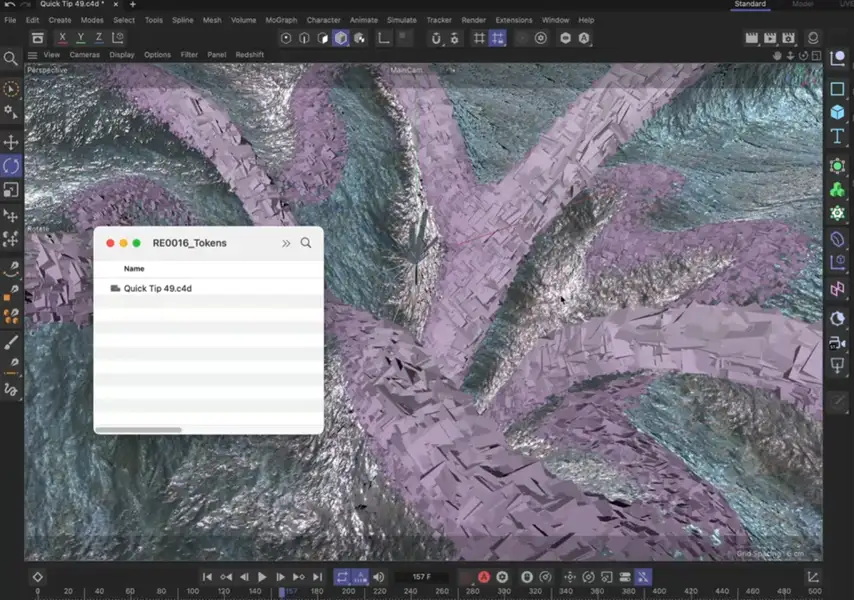Select the Text spline icon in the right sidebar
This screenshot has width=854, height=600.
click(838, 136)
